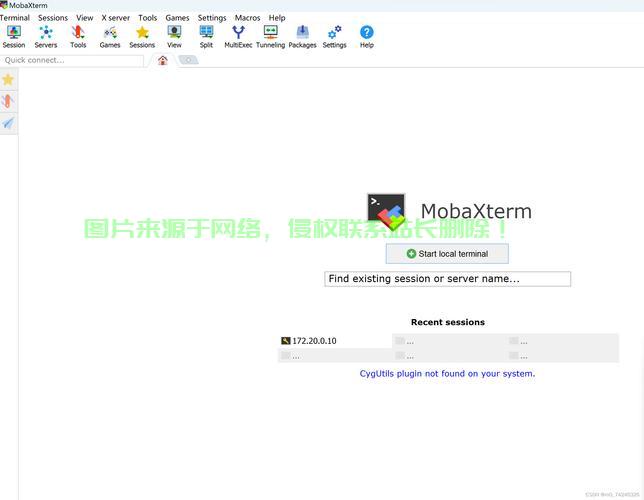
Task: Open the Terminal menu
Action: pyautogui.click(x=15, y=18)
